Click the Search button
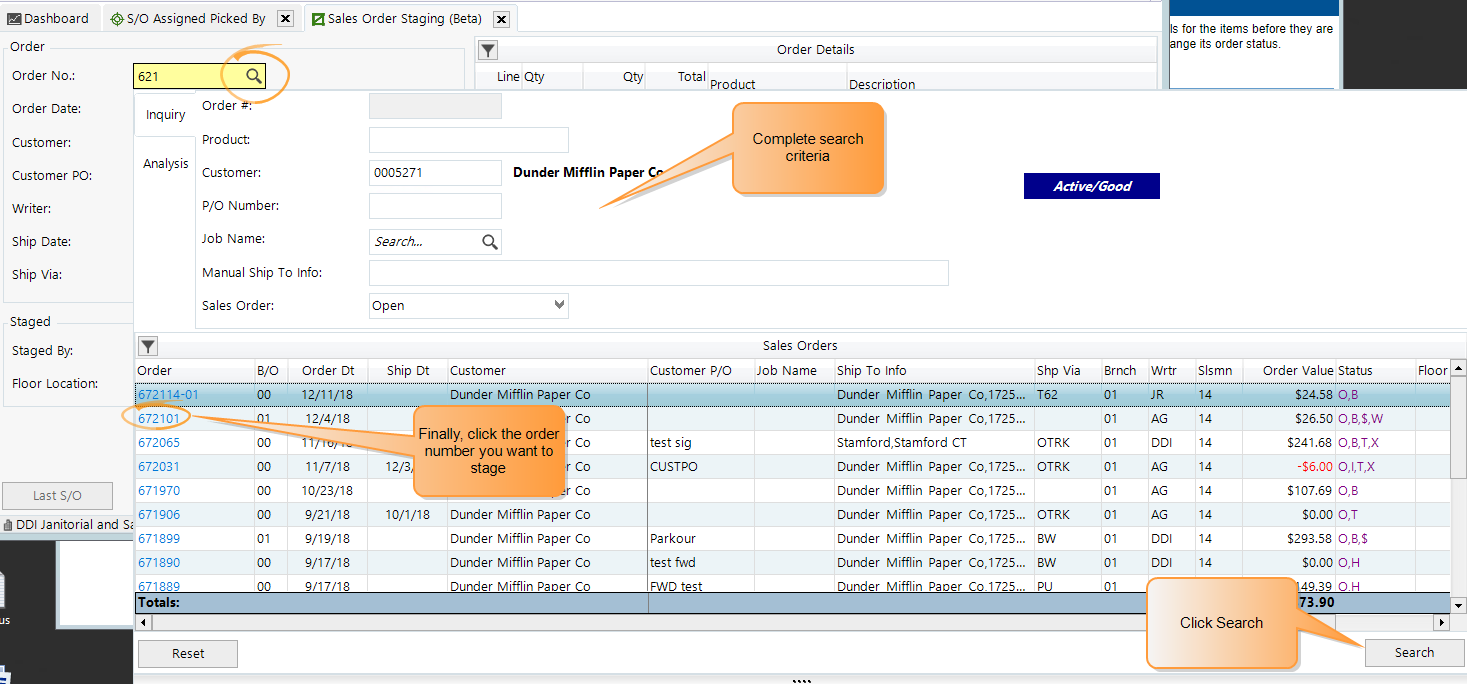 1414,652
